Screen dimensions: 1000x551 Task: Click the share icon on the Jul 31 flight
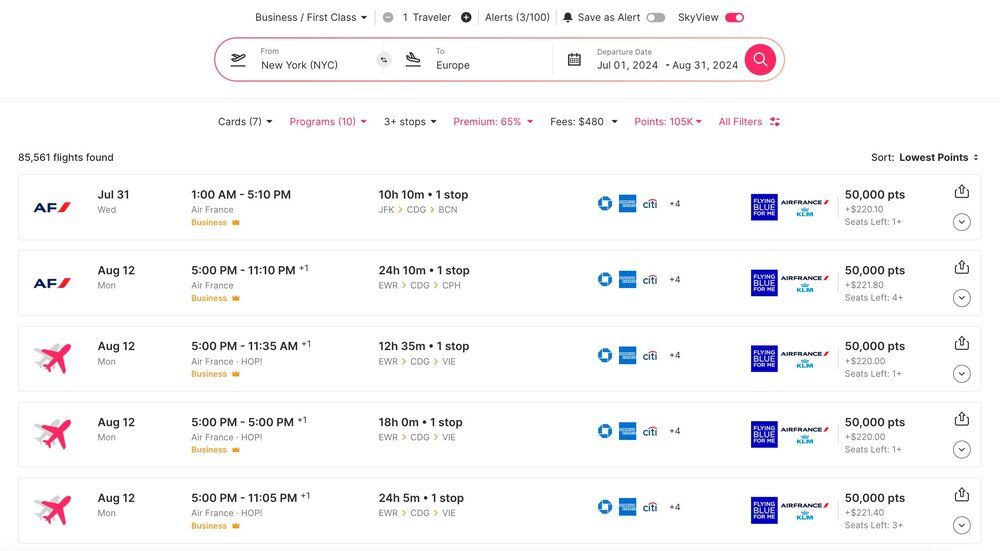(961, 192)
